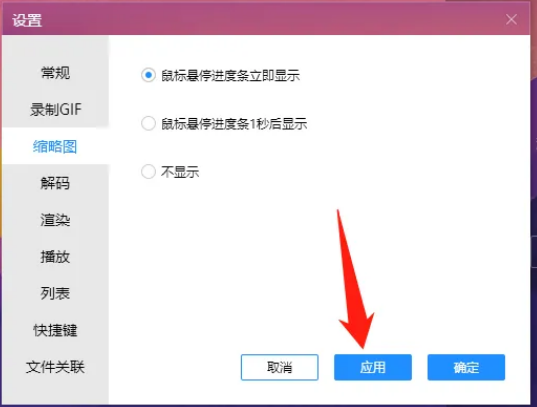
Task: Open the 常规 settings tab
Action: click(x=55, y=73)
